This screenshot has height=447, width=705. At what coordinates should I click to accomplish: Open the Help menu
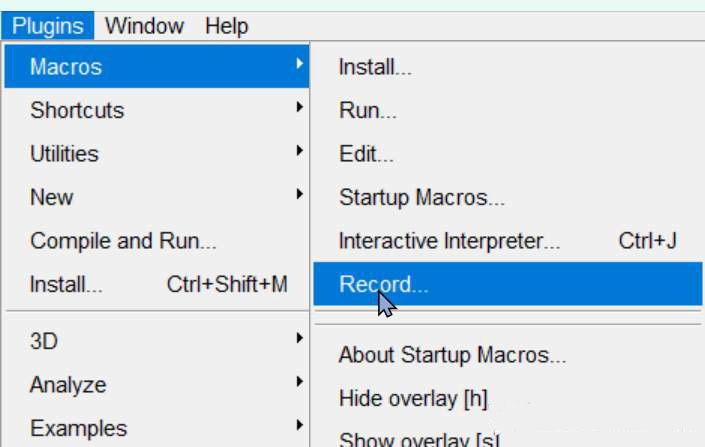[x=226, y=26]
